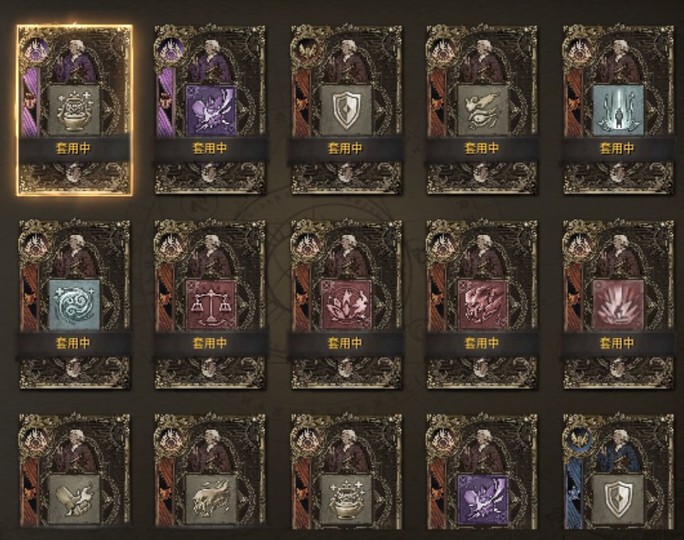Choose purple wing-slash icon on bottom-row card
Viewport: 684px width, 540px height.
click(x=482, y=499)
